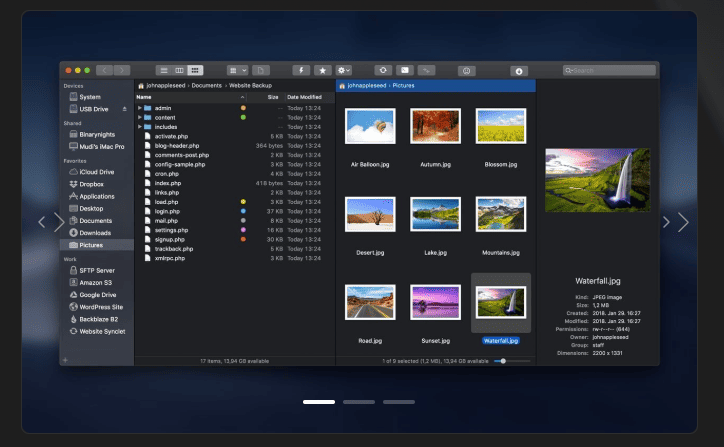This screenshot has width=724, height=447.
Task: Click the plus button at sidebar bottom
Action: [65, 360]
